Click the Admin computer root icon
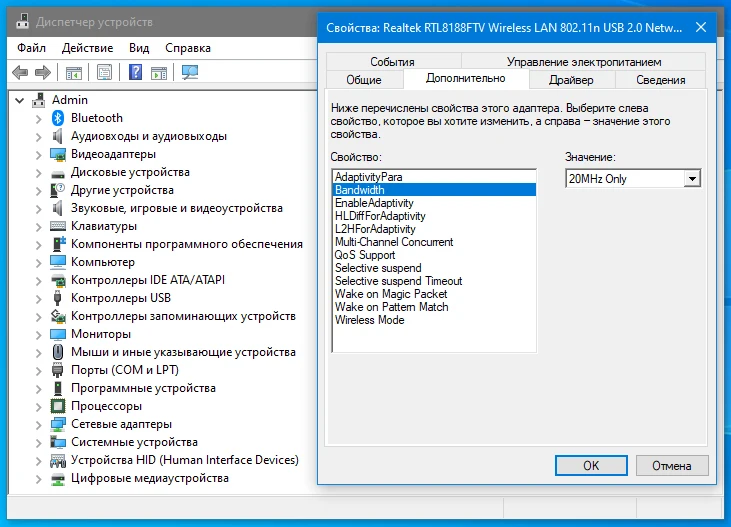This screenshot has height=527, width=731. (39, 100)
